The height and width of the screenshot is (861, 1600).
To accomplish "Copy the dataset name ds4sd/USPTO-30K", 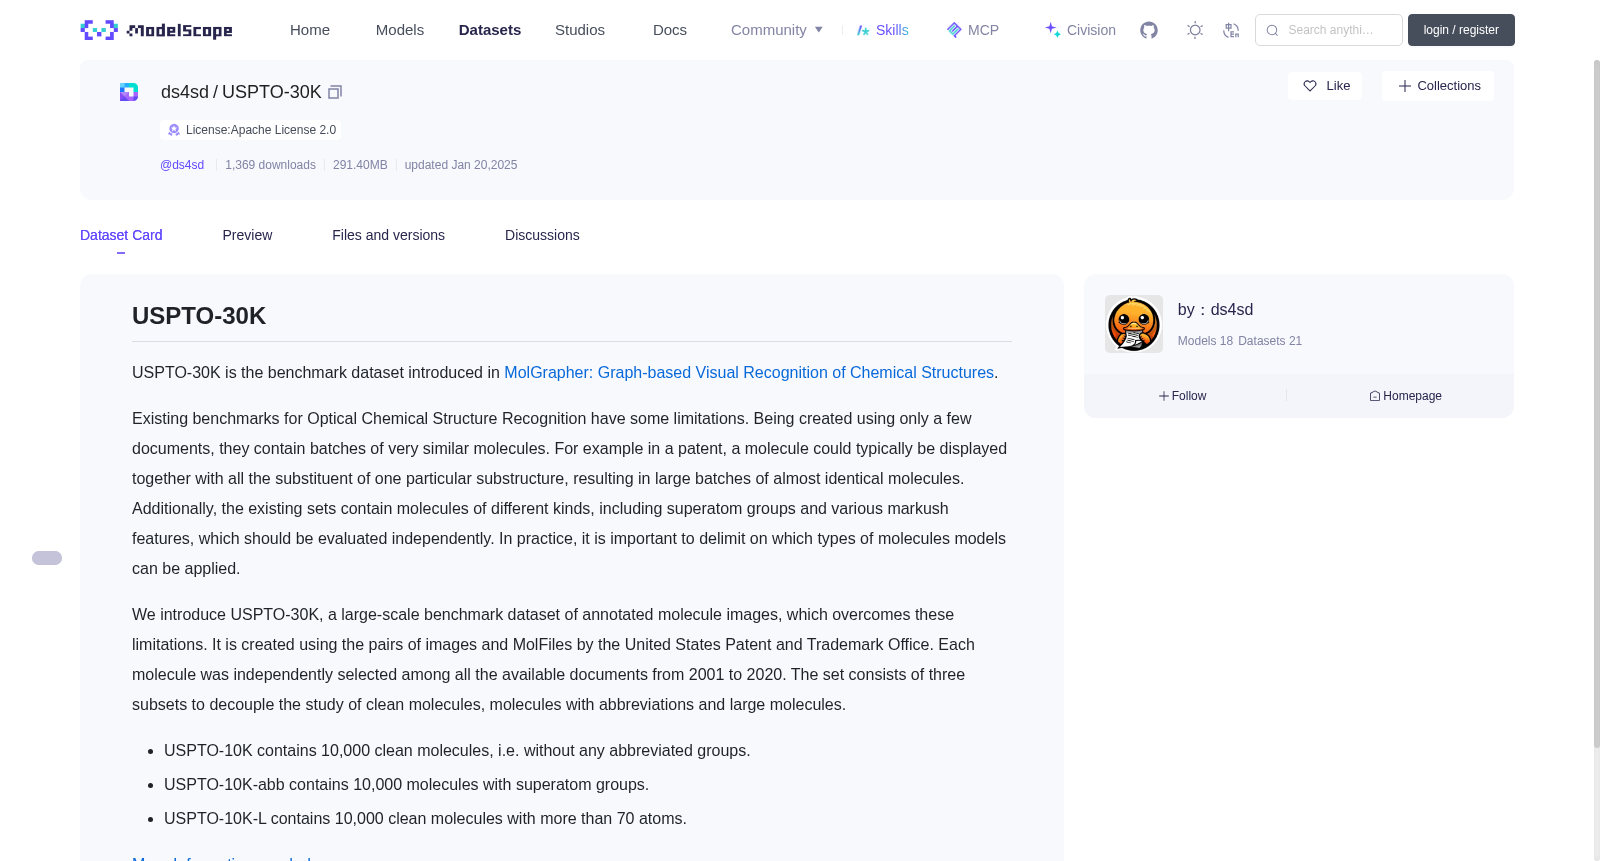I will tap(335, 92).
